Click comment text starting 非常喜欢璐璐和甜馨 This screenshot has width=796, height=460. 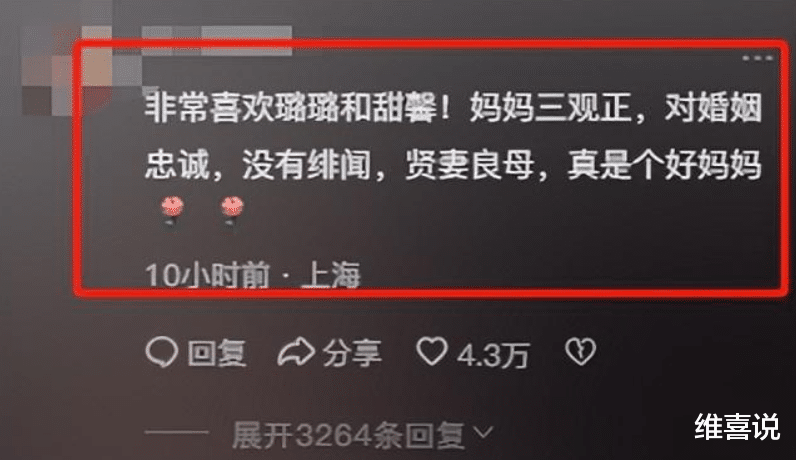coord(453,108)
